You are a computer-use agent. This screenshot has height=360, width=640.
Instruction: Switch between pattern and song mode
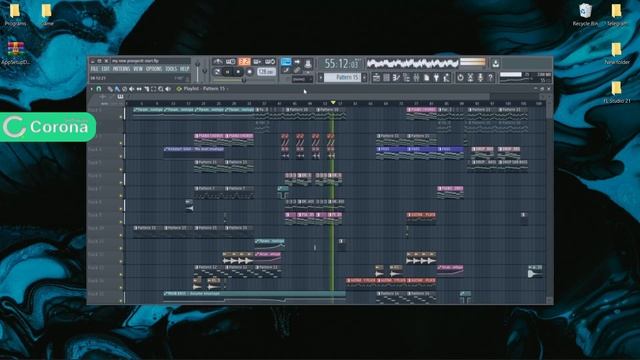[x=217, y=72]
